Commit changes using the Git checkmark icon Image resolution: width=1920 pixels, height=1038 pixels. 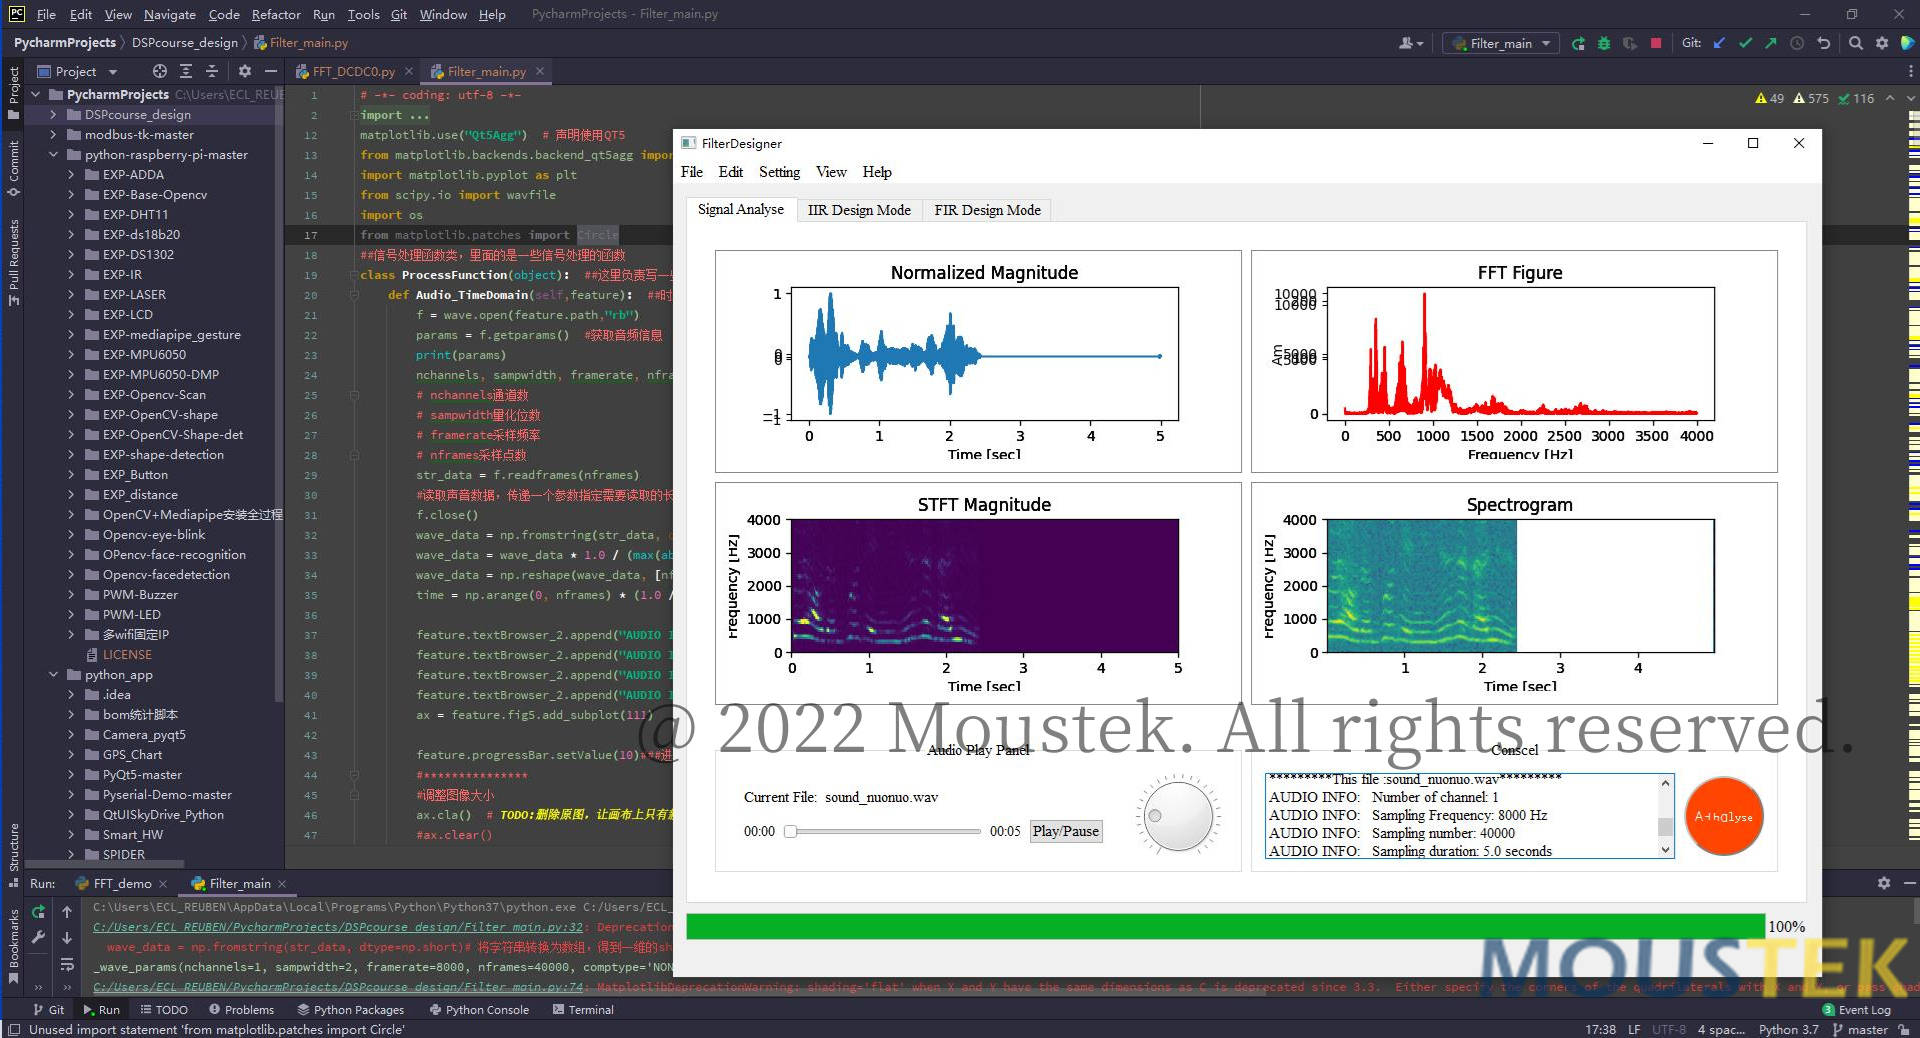coord(1745,43)
